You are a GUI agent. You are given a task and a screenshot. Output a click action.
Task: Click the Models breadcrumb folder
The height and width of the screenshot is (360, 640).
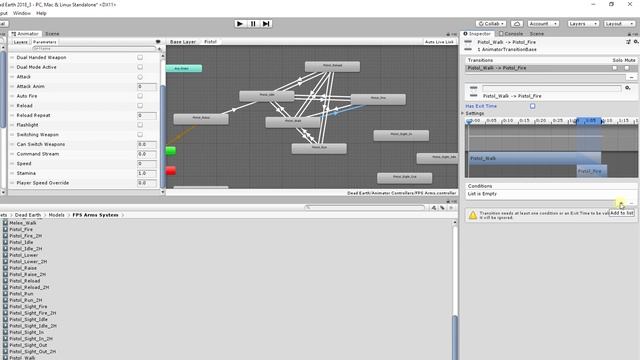point(56,215)
